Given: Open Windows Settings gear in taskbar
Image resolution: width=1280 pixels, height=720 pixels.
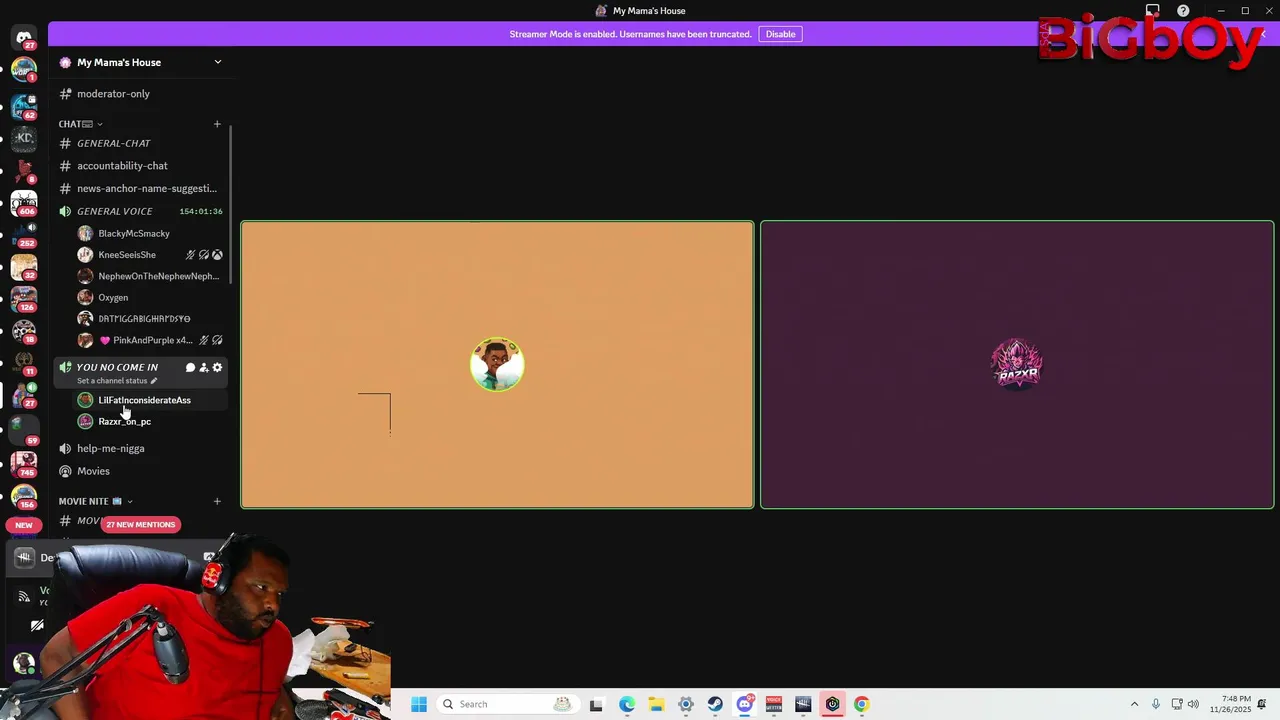Looking at the screenshot, I should tap(686, 704).
